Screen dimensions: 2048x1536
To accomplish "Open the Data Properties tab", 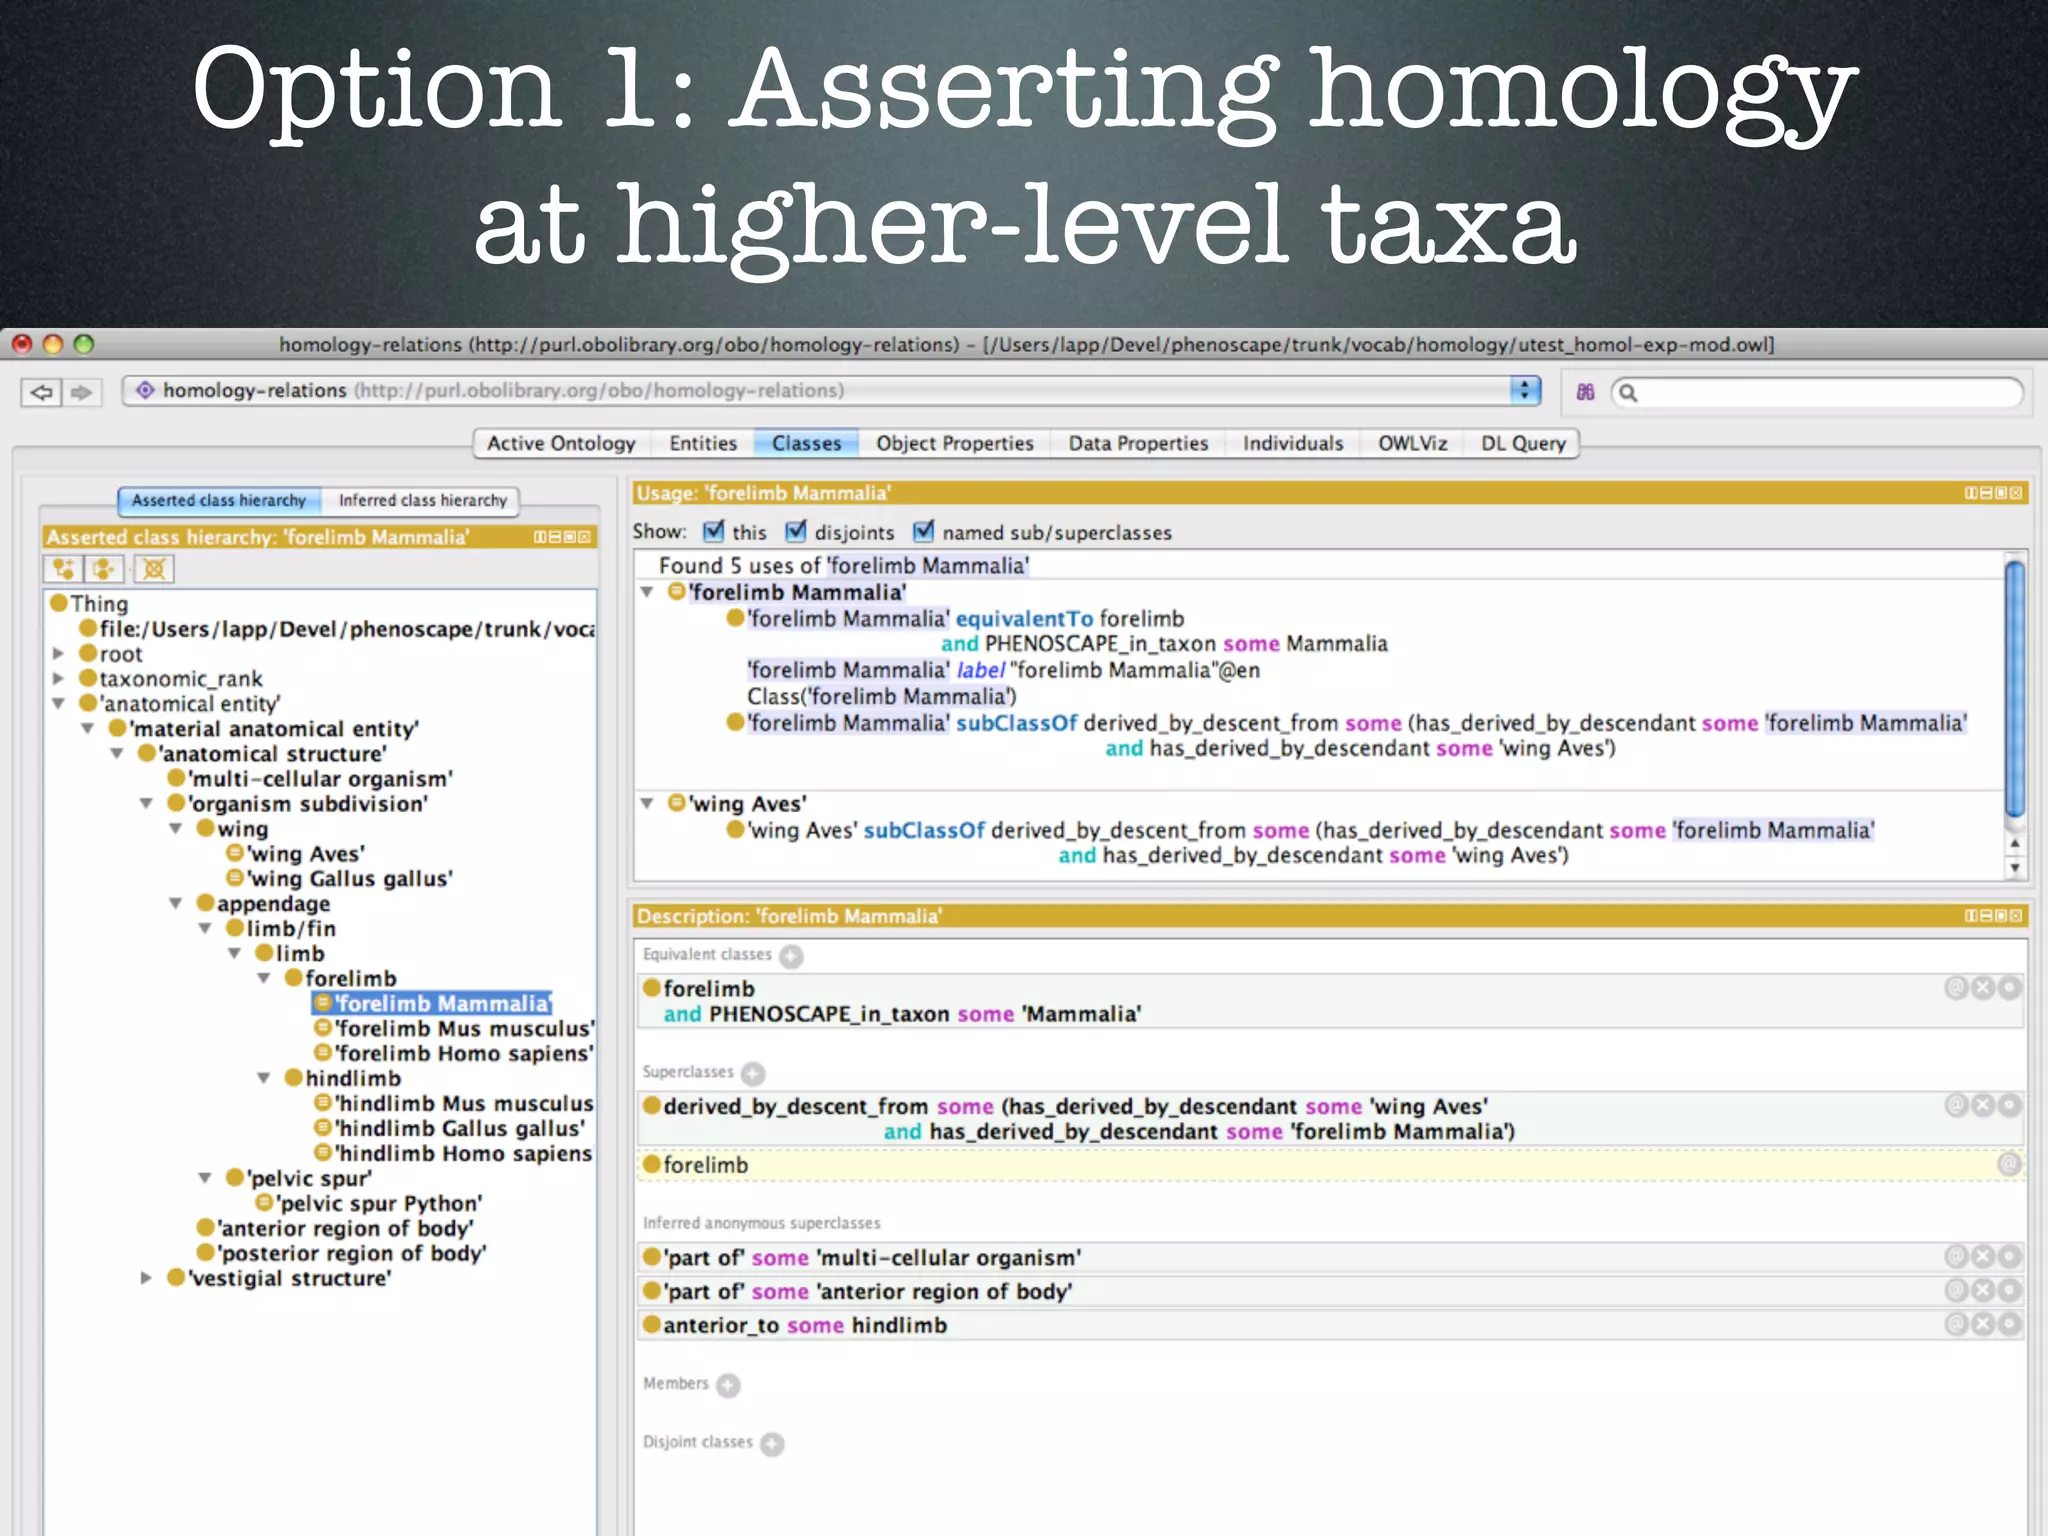I will [x=1138, y=443].
